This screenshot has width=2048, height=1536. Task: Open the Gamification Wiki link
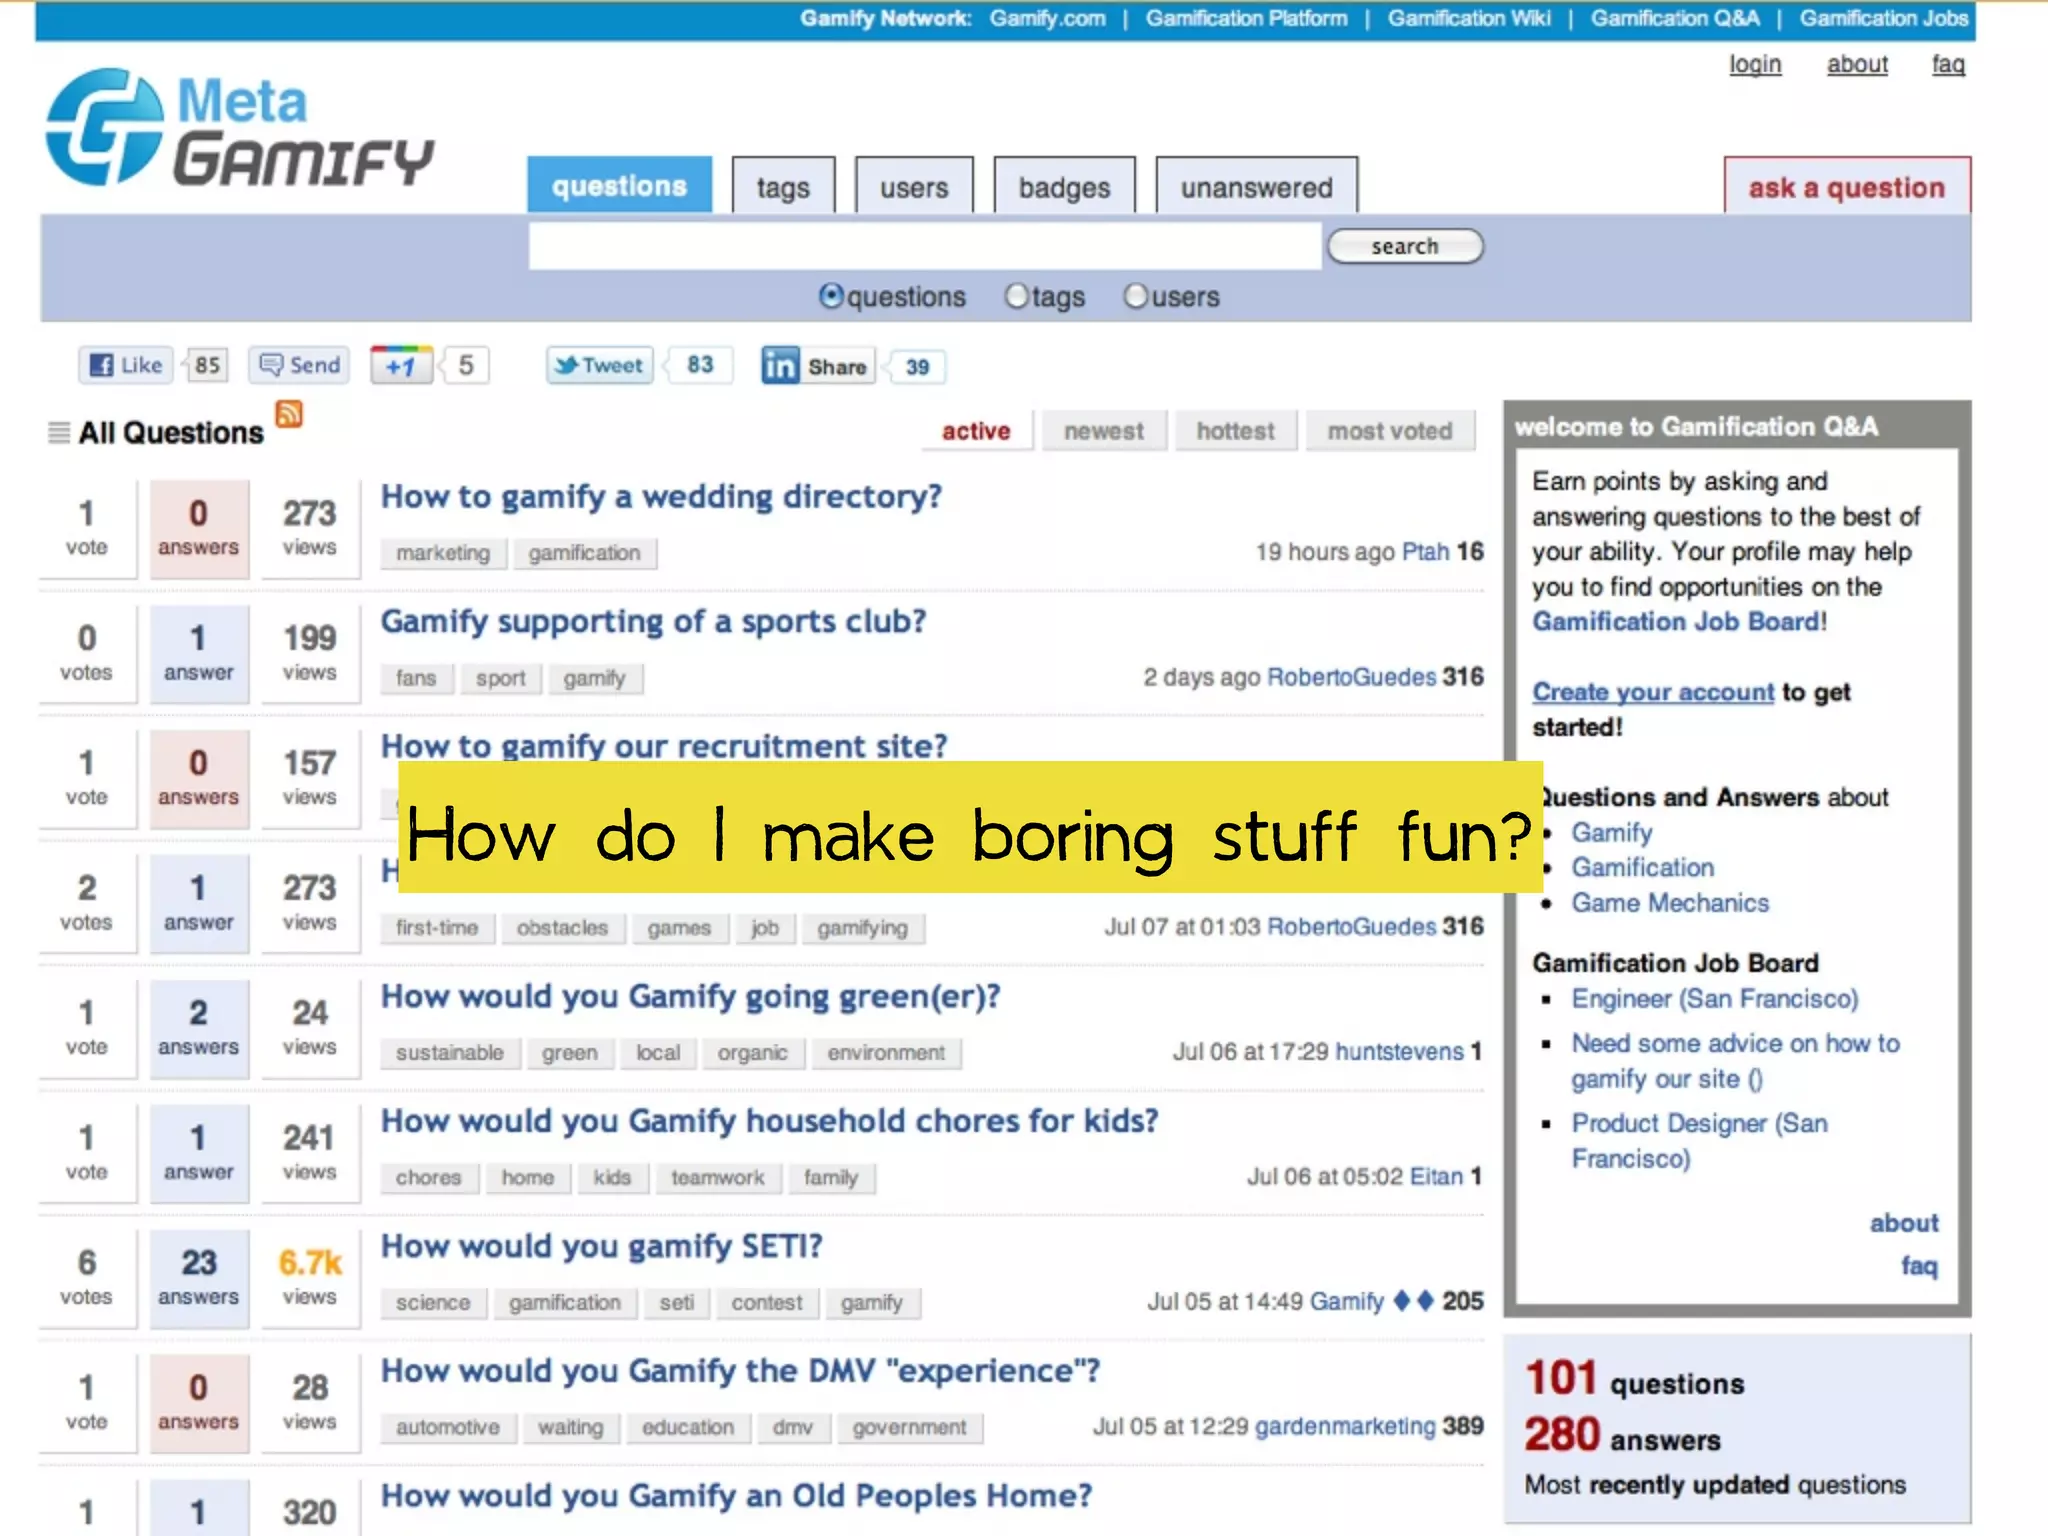pos(1469,19)
